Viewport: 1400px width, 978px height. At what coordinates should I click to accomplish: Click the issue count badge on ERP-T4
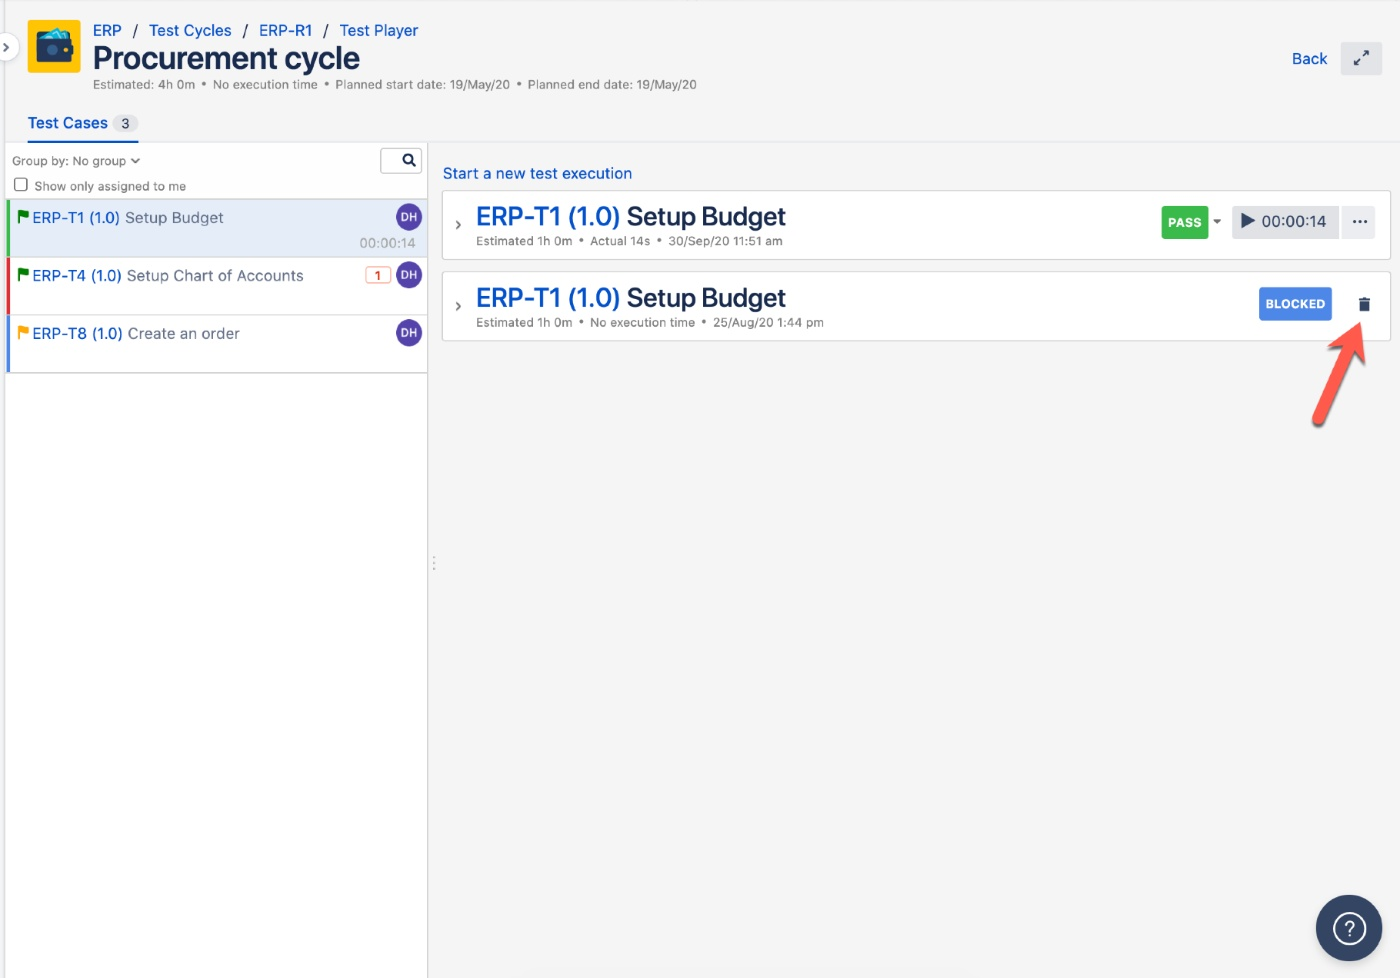point(378,275)
